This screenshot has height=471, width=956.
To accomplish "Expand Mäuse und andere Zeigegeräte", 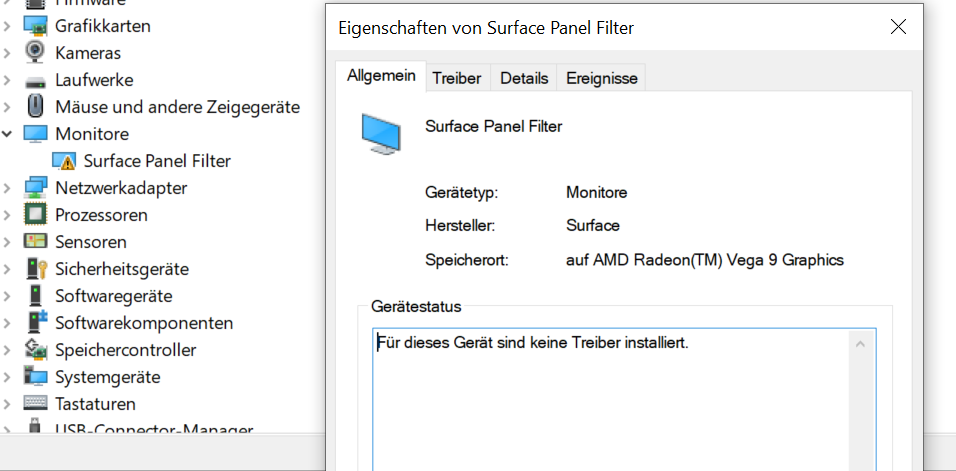I will (7, 107).
